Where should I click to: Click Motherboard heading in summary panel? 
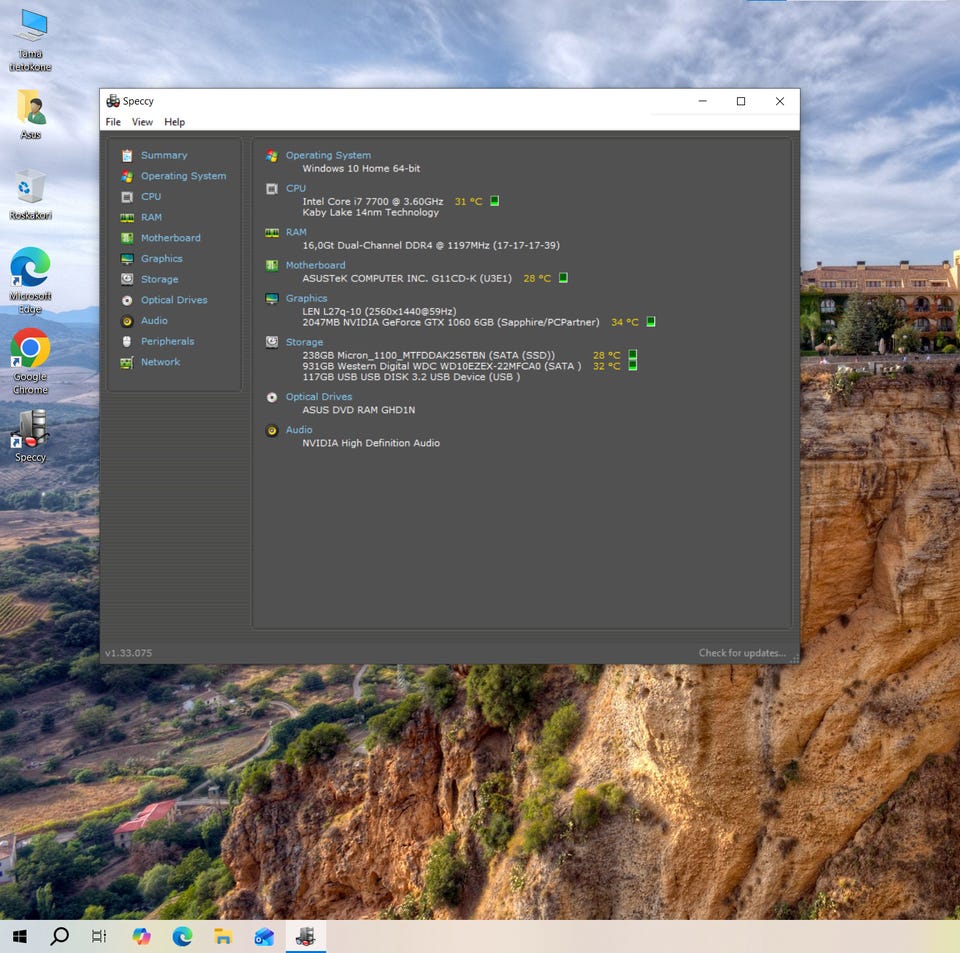pyautogui.click(x=315, y=265)
